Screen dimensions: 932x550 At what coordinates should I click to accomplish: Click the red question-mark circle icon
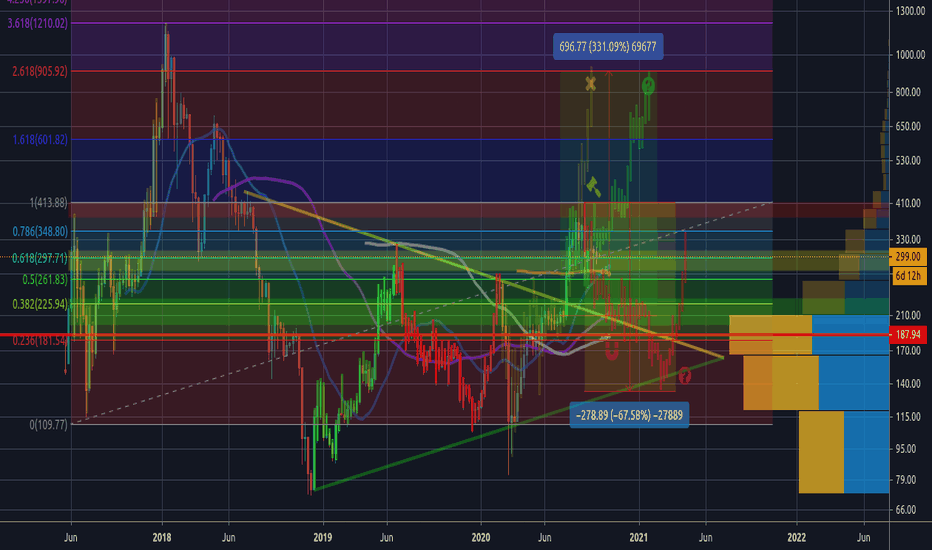tap(684, 375)
